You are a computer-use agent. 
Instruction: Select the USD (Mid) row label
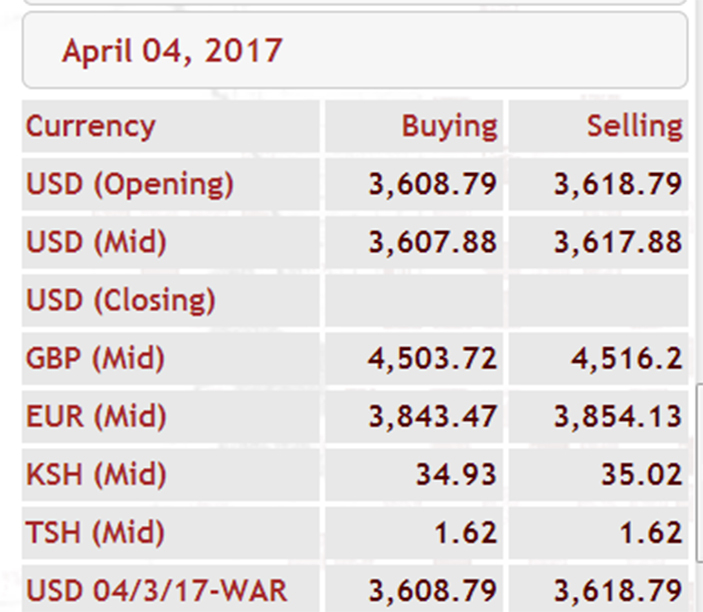96,243
